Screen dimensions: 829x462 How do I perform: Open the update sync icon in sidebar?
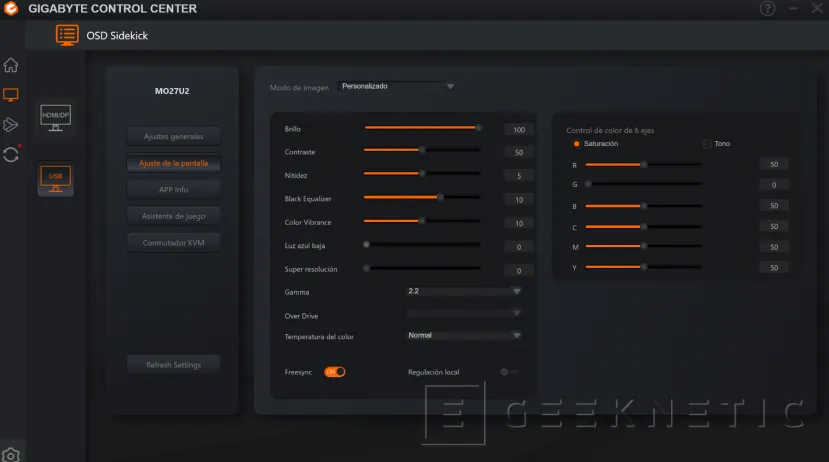tap(11, 154)
